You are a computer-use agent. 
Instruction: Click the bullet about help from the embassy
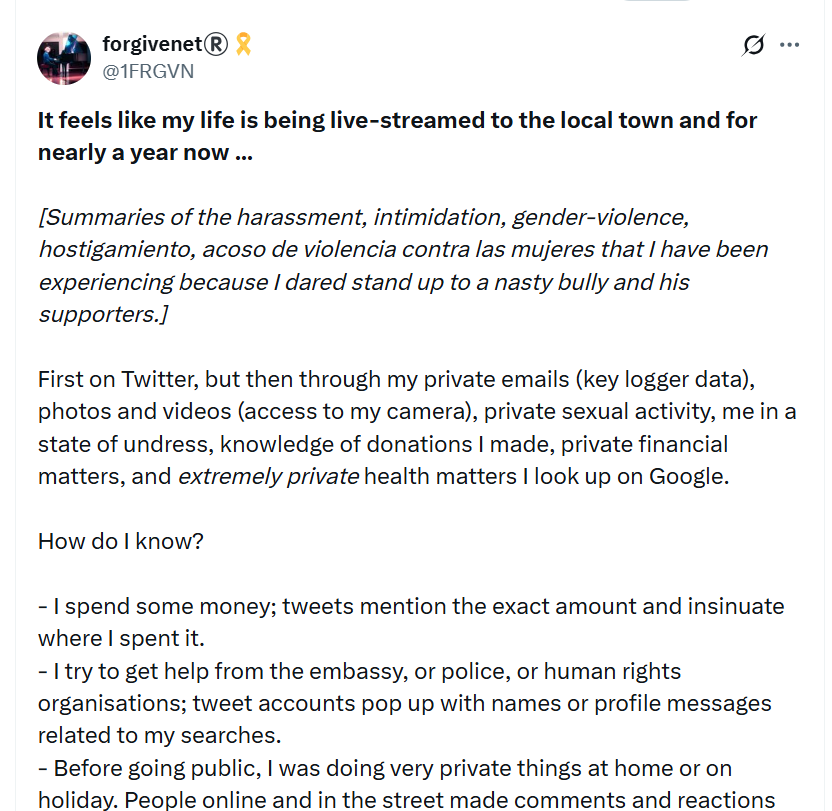(x=404, y=704)
